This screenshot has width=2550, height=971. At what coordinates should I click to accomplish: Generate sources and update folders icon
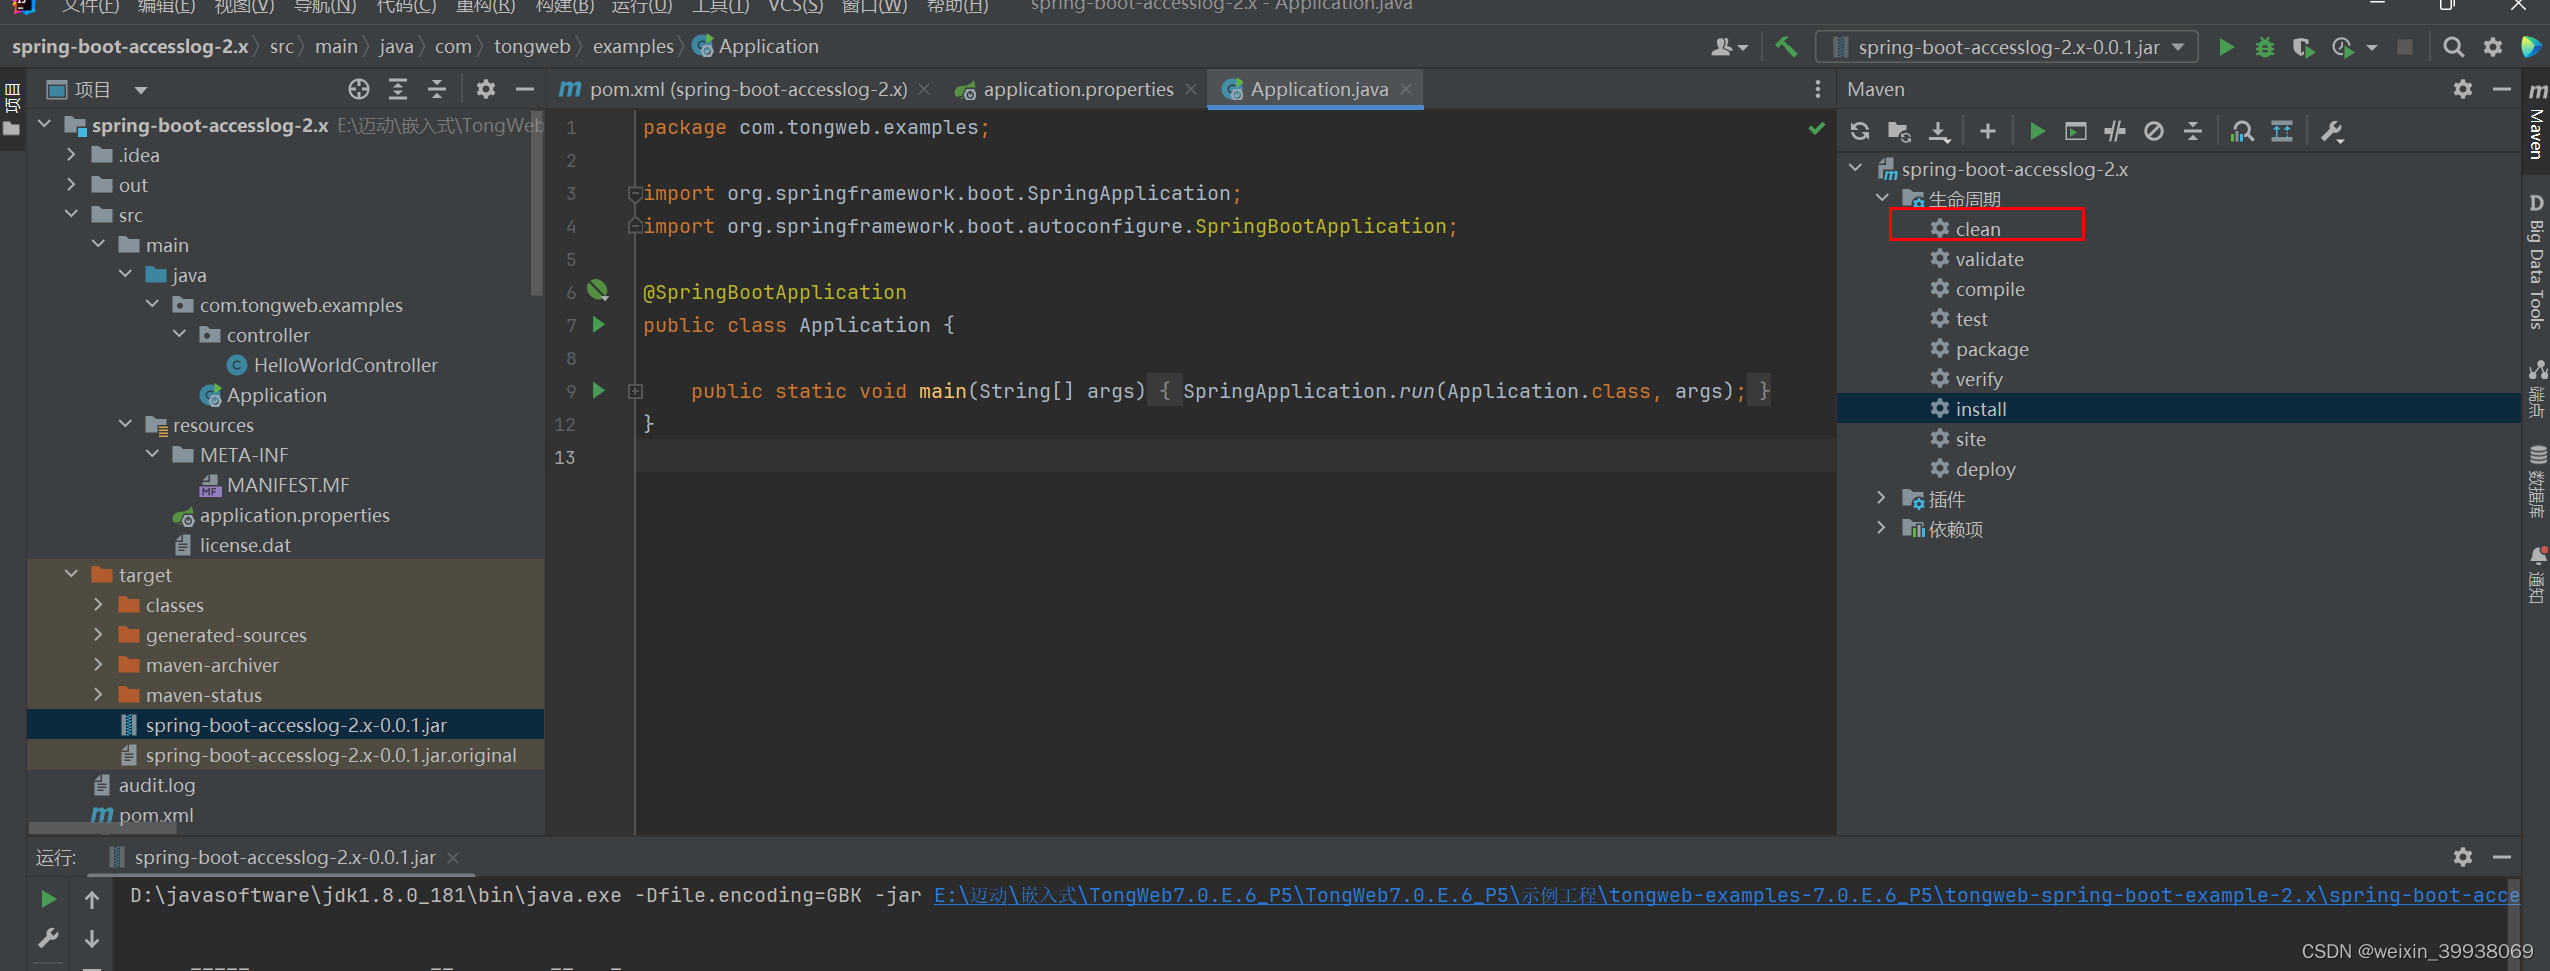pyautogui.click(x=1899, y=131)
